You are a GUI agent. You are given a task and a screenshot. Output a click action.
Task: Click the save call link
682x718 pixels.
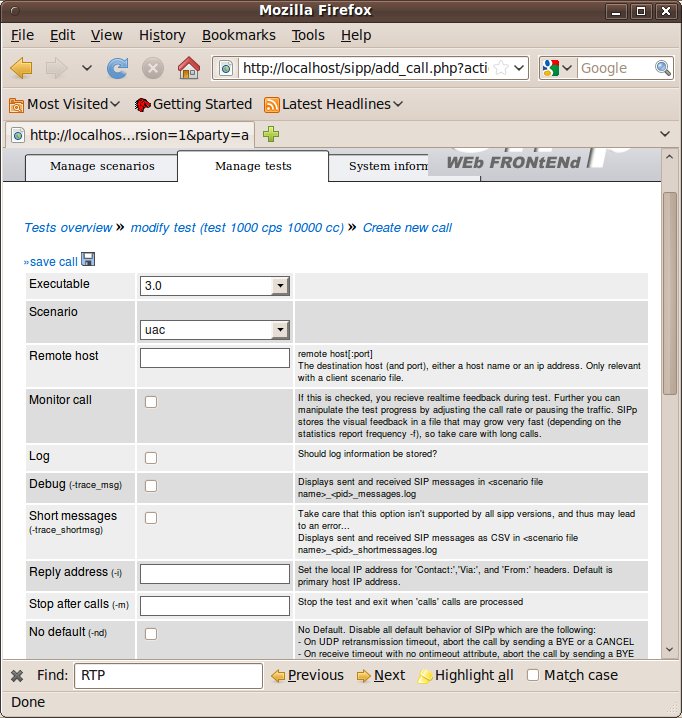53,262
